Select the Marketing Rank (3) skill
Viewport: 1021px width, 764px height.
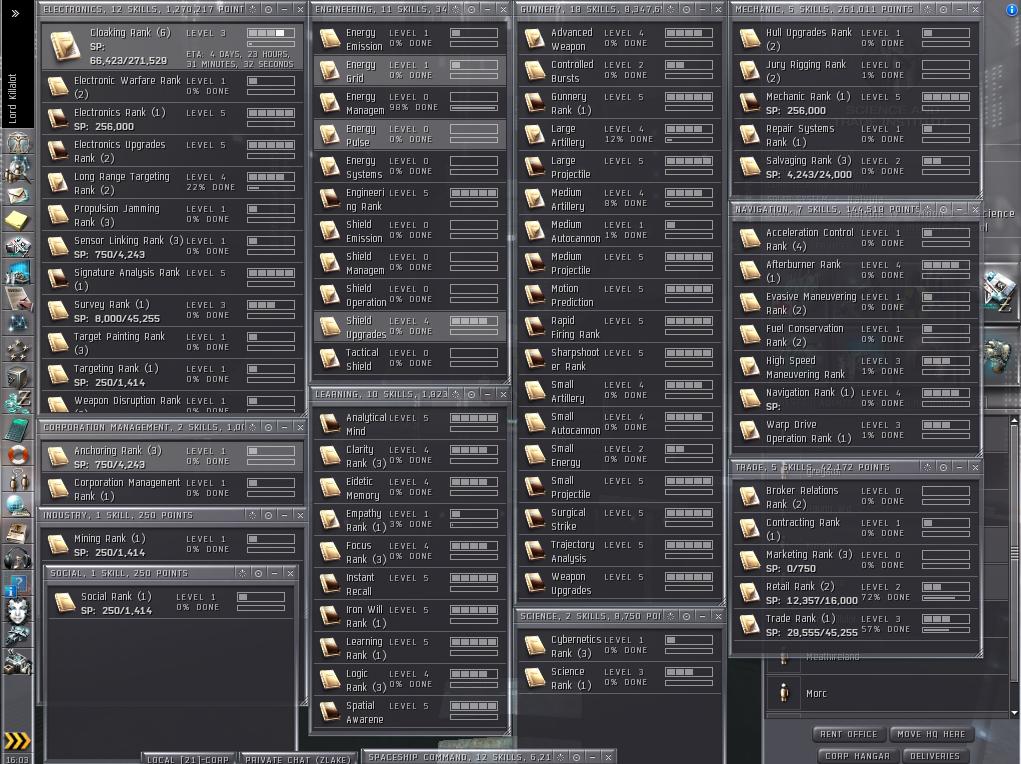pos(856,560)
